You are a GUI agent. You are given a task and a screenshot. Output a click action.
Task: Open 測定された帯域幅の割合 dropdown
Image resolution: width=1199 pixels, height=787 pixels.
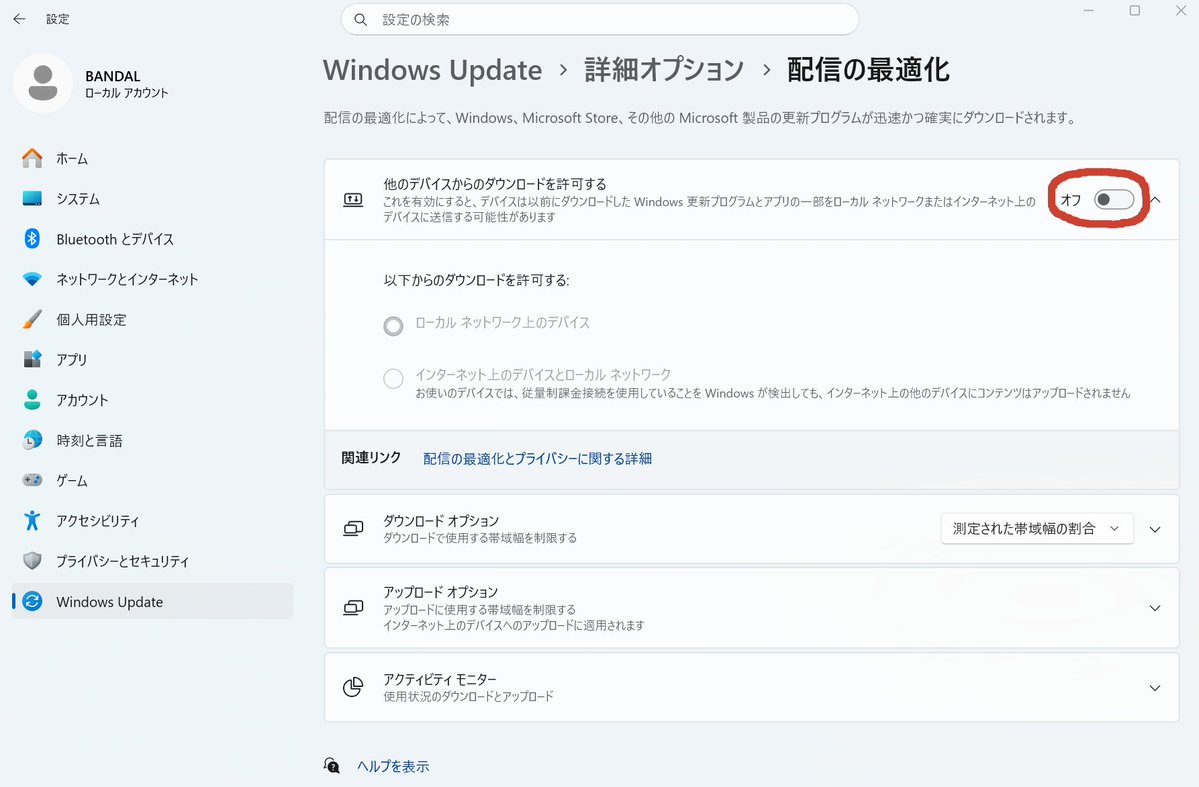pos(1037,528)
